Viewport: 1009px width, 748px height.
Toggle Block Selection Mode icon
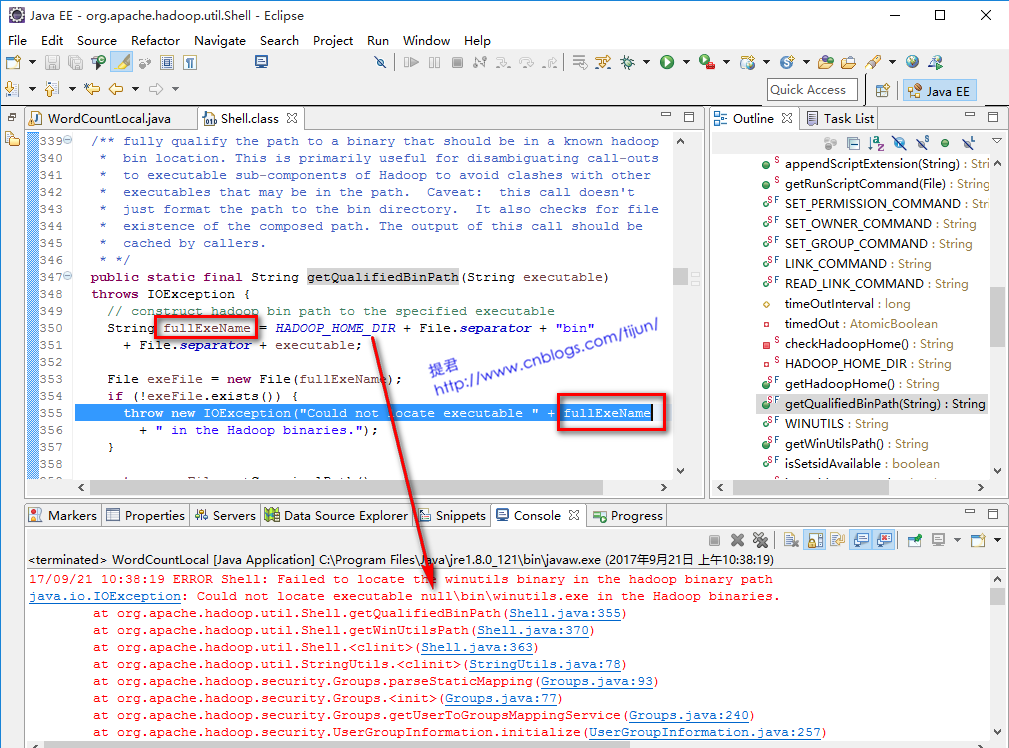point(167,62)
